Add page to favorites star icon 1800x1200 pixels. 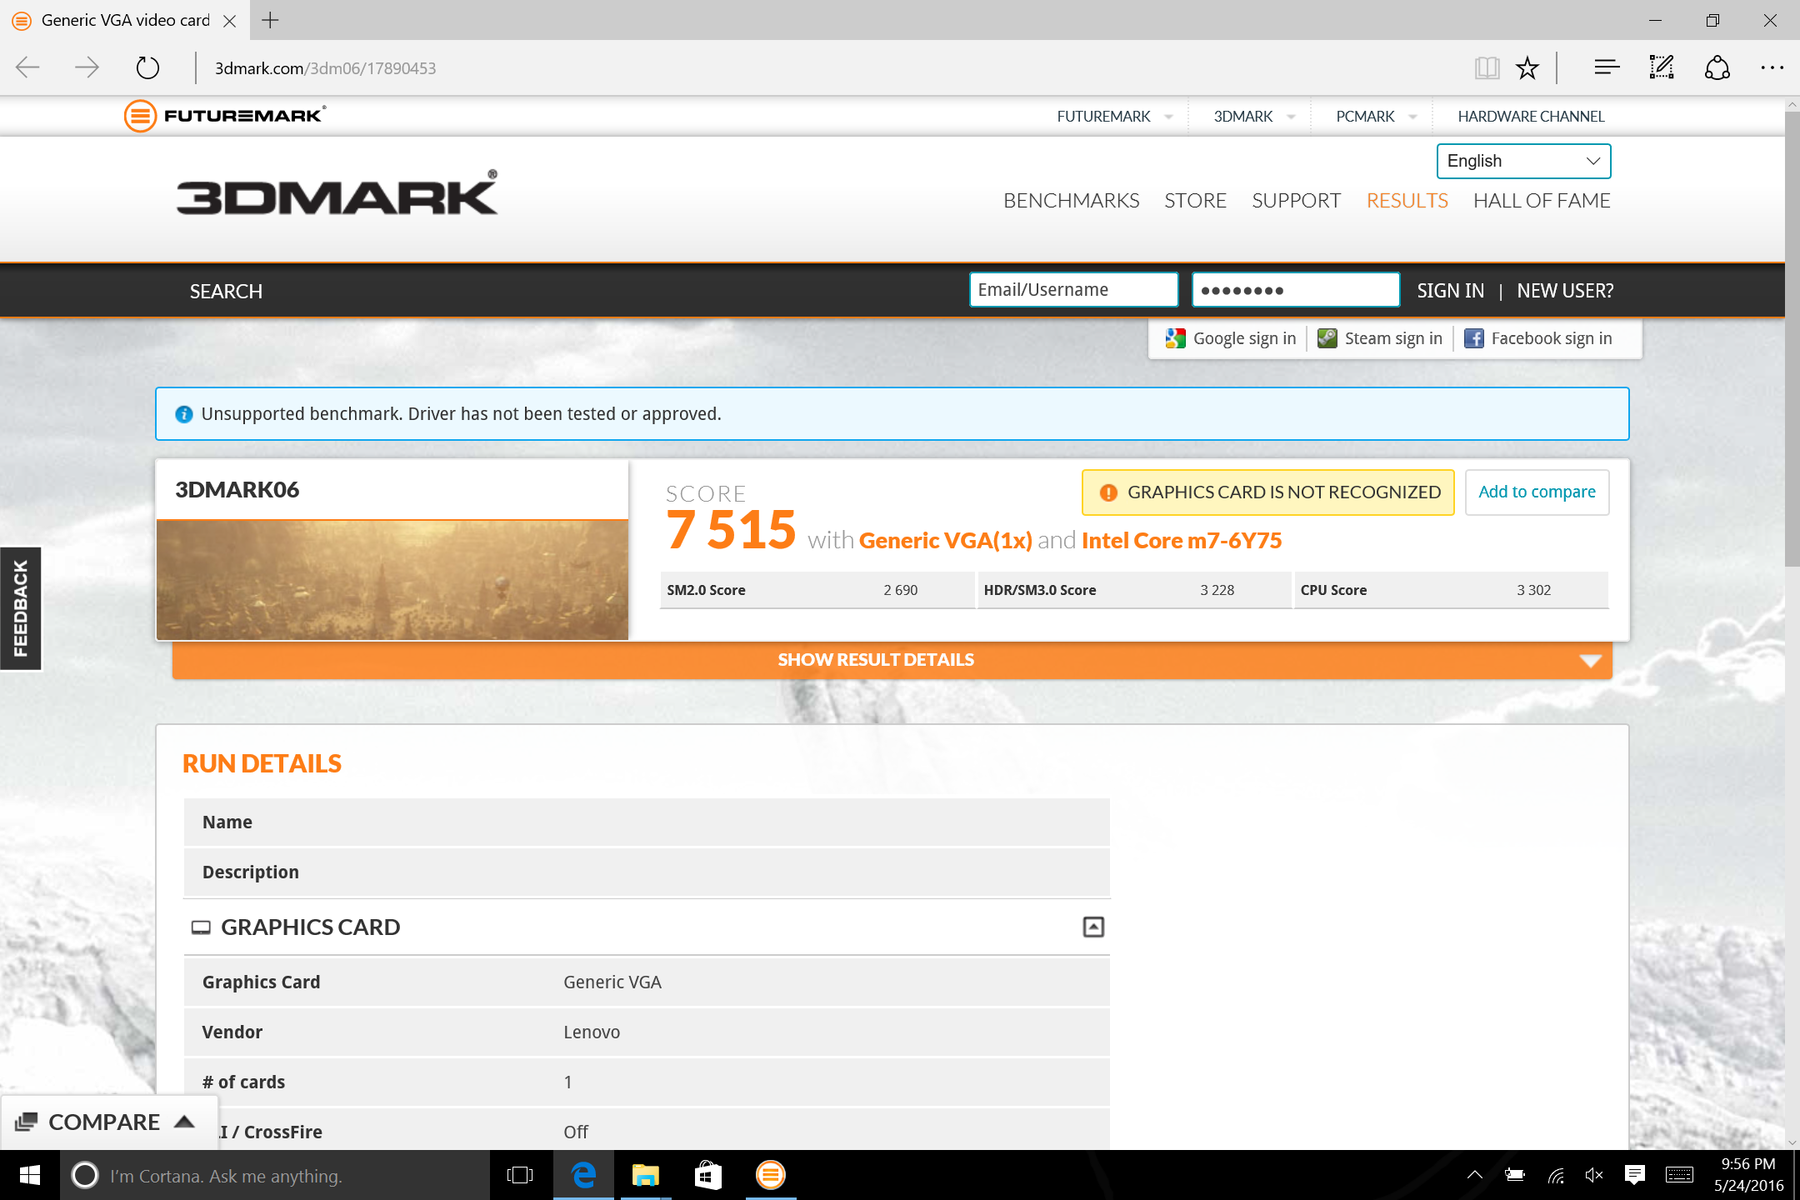click(x=1527, y=68)
